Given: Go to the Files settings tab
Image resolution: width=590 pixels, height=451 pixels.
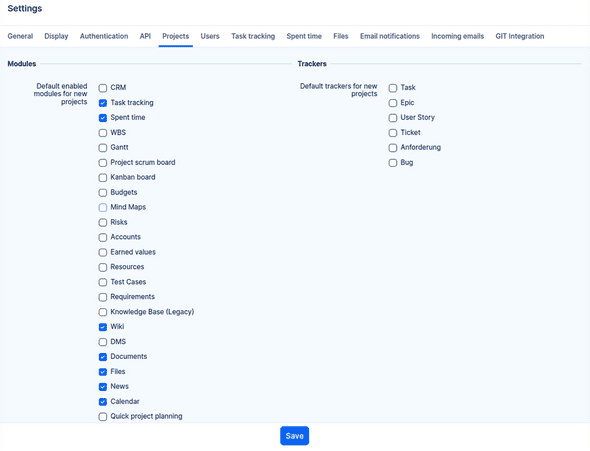Looking at the screenshot, I should [341, 36].
